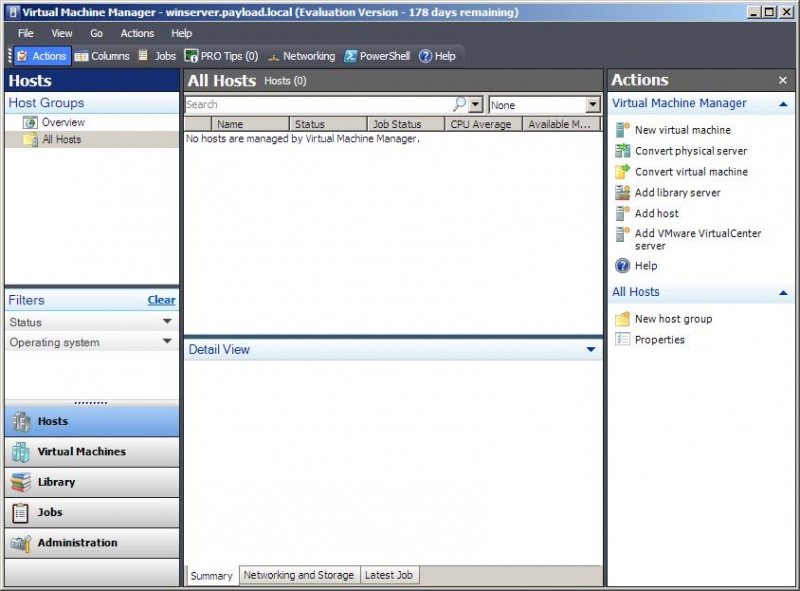Click the Clear filters link
Image resolution: width=800 pixels, height=591 pixels.
coord(161,300)
